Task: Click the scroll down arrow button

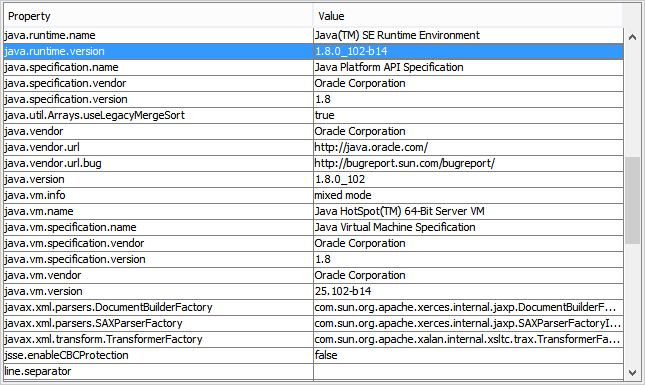Action: [x=632, y=373]
